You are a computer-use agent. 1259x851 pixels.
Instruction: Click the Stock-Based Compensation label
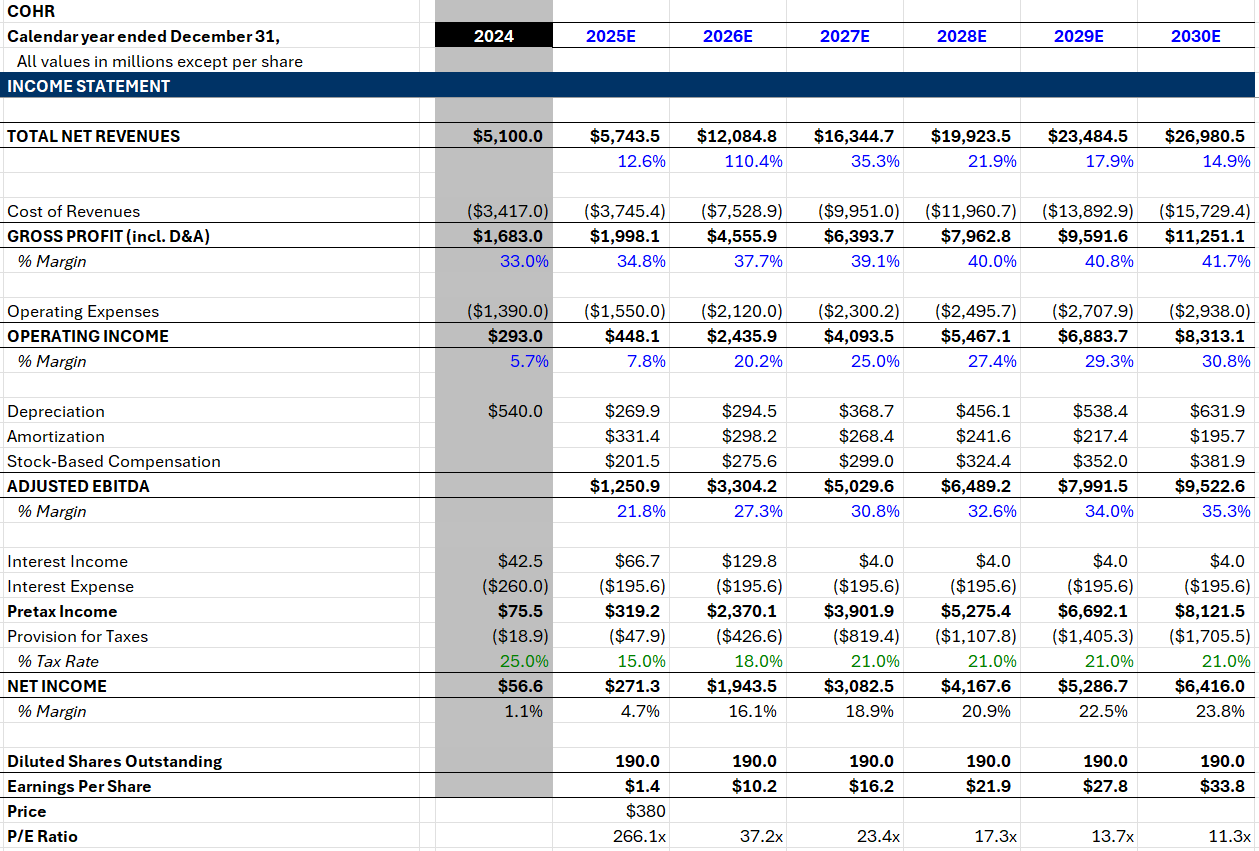coord(114,461)
